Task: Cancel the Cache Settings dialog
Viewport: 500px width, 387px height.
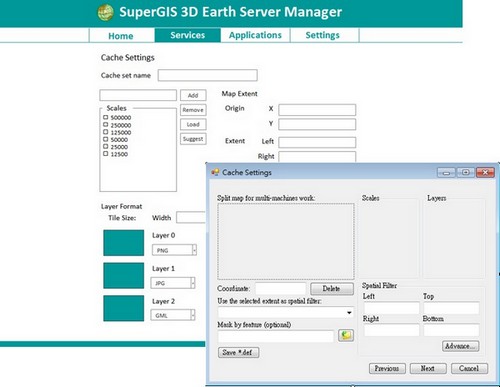Action: point(469,368)
